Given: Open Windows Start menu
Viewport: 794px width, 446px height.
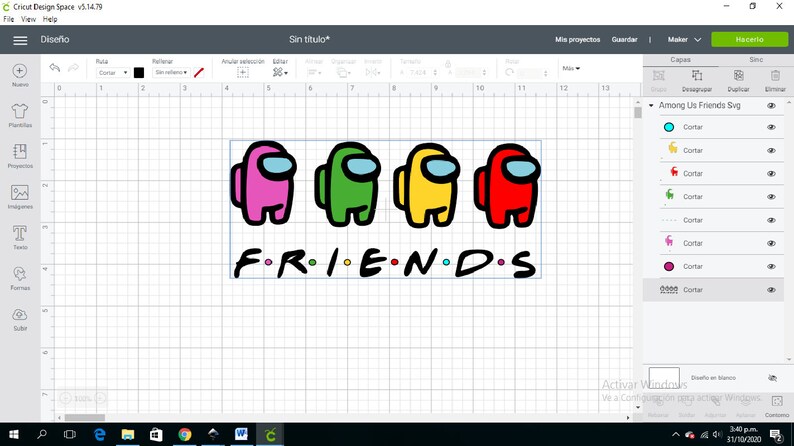Looking at the screenshot, I should [x=14, y=434].
